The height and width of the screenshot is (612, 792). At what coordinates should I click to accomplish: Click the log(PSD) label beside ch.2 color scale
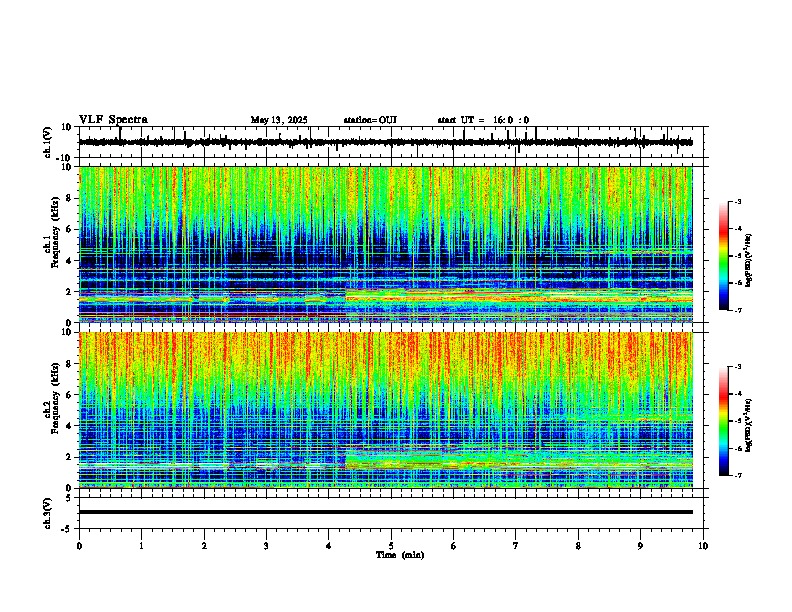point(748,425)
